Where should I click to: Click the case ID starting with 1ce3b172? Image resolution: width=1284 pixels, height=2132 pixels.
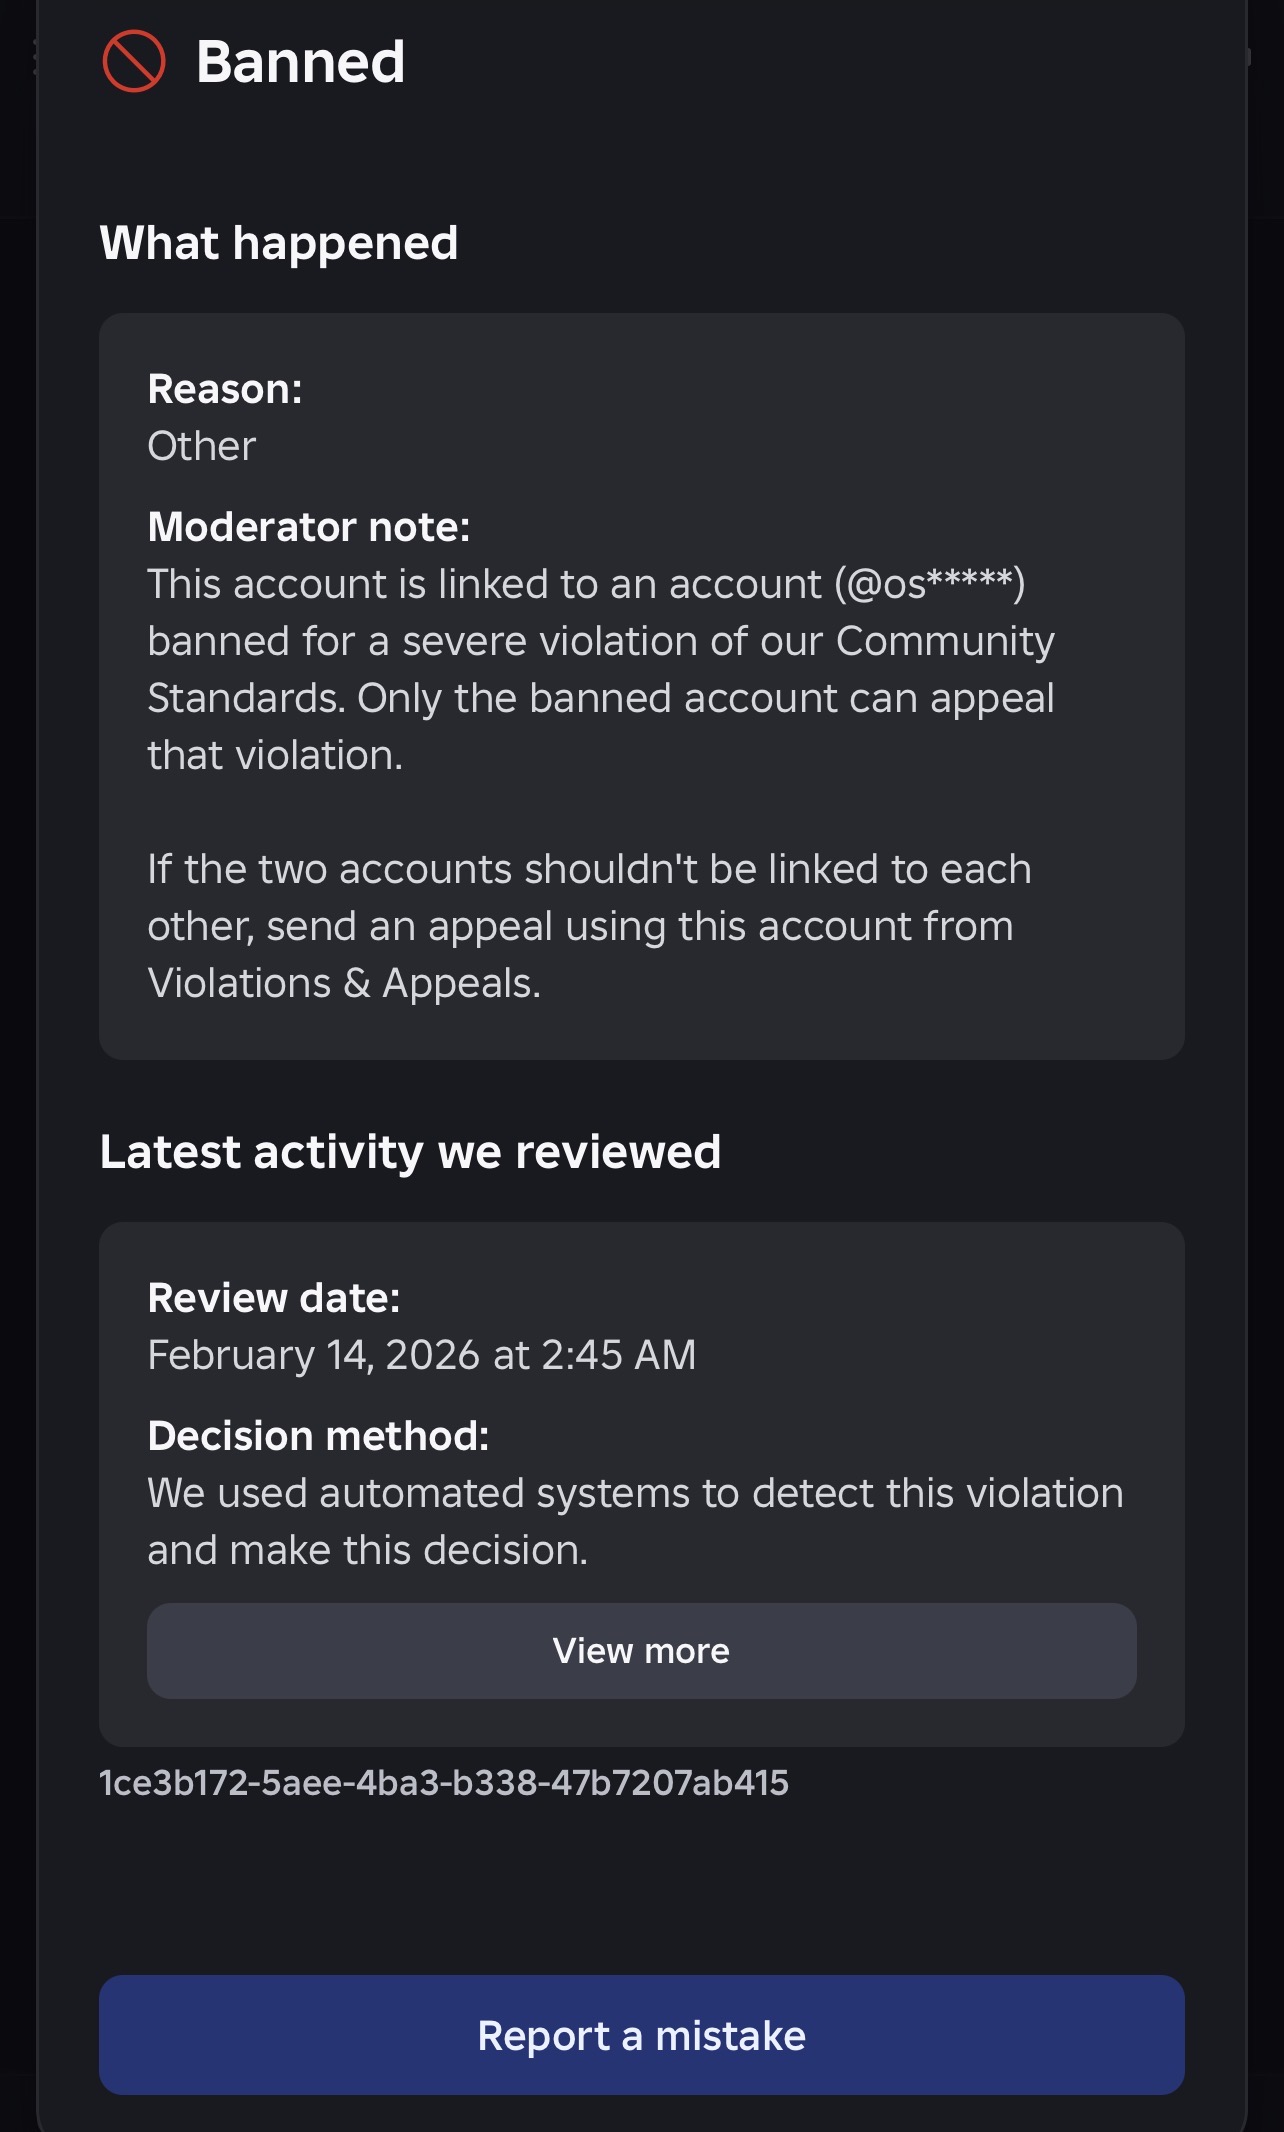pos(444,1783)
